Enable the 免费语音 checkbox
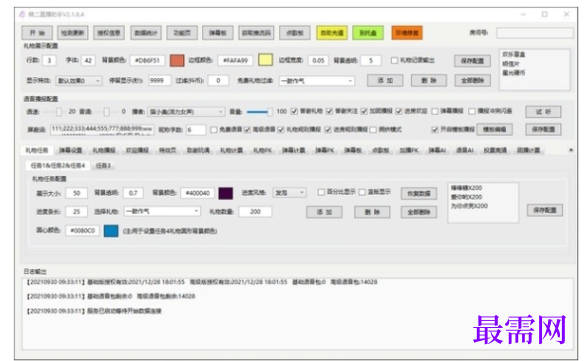The width and height of the screenshot is (585, 361). [213, 130]
